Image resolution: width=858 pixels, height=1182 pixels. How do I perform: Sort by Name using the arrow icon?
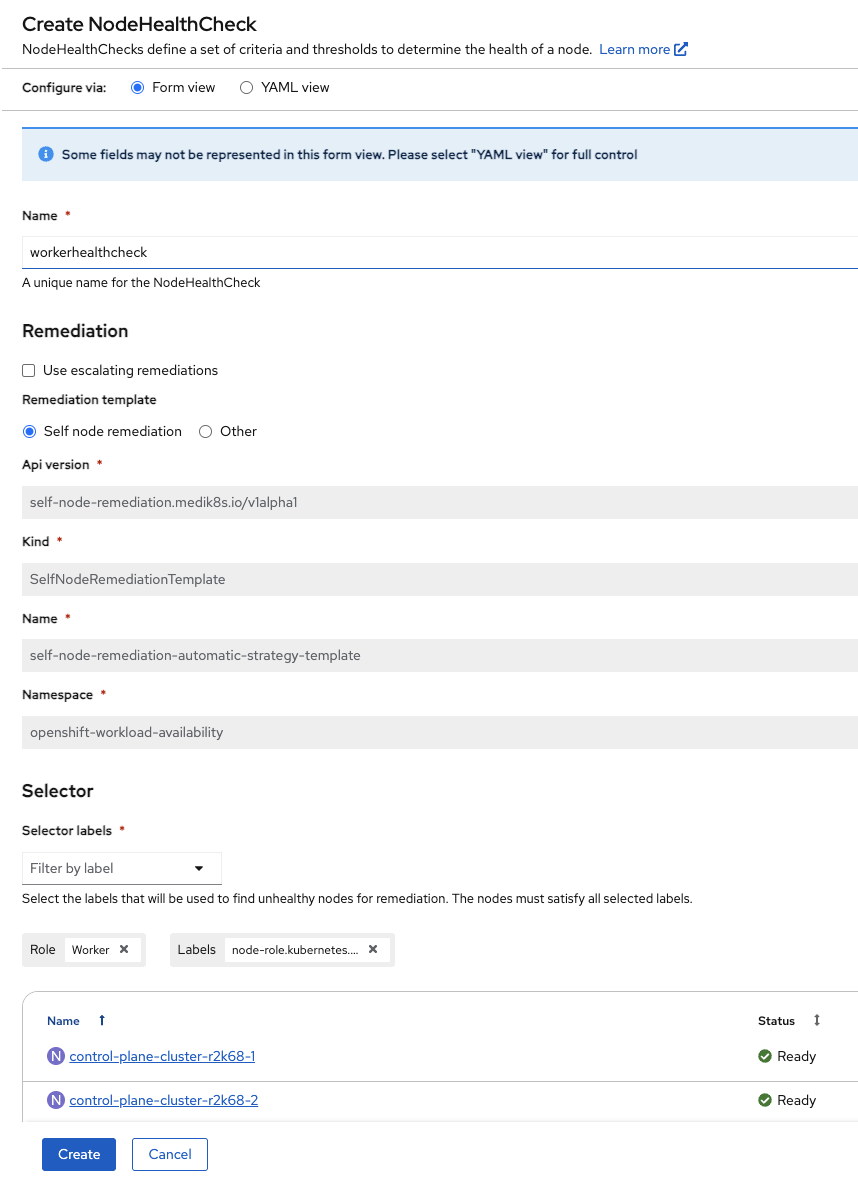click(x=102, y=1020)
